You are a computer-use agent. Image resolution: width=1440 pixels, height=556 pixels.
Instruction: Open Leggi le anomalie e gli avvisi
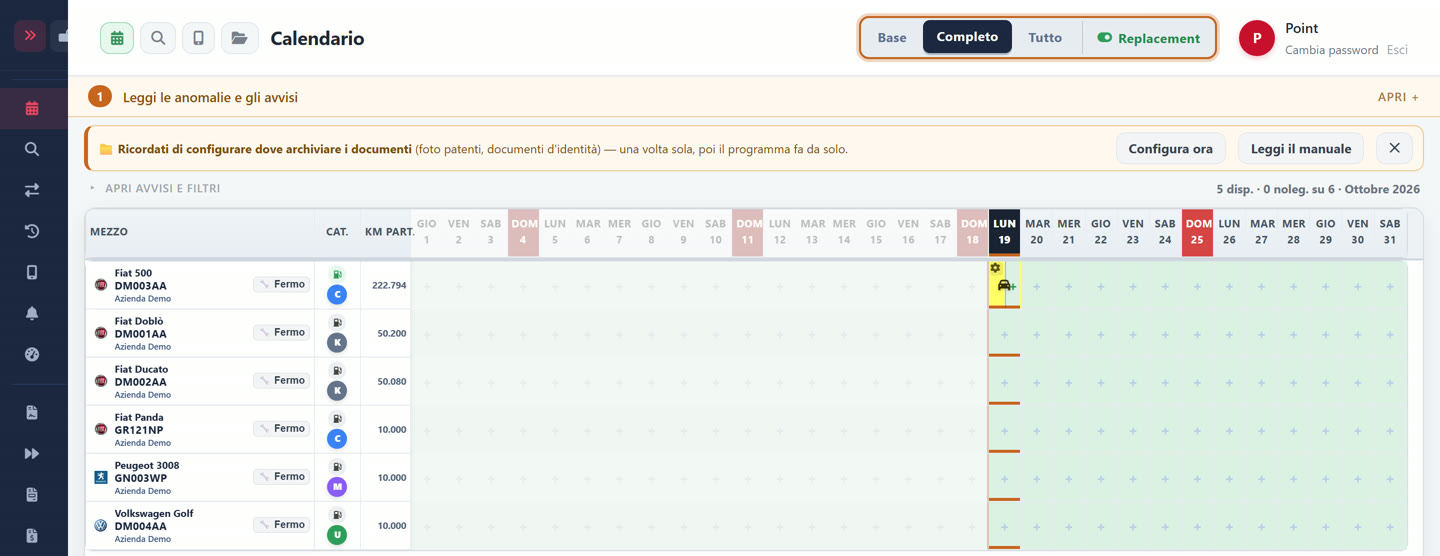pyautogui.click(x=210, y=97)
